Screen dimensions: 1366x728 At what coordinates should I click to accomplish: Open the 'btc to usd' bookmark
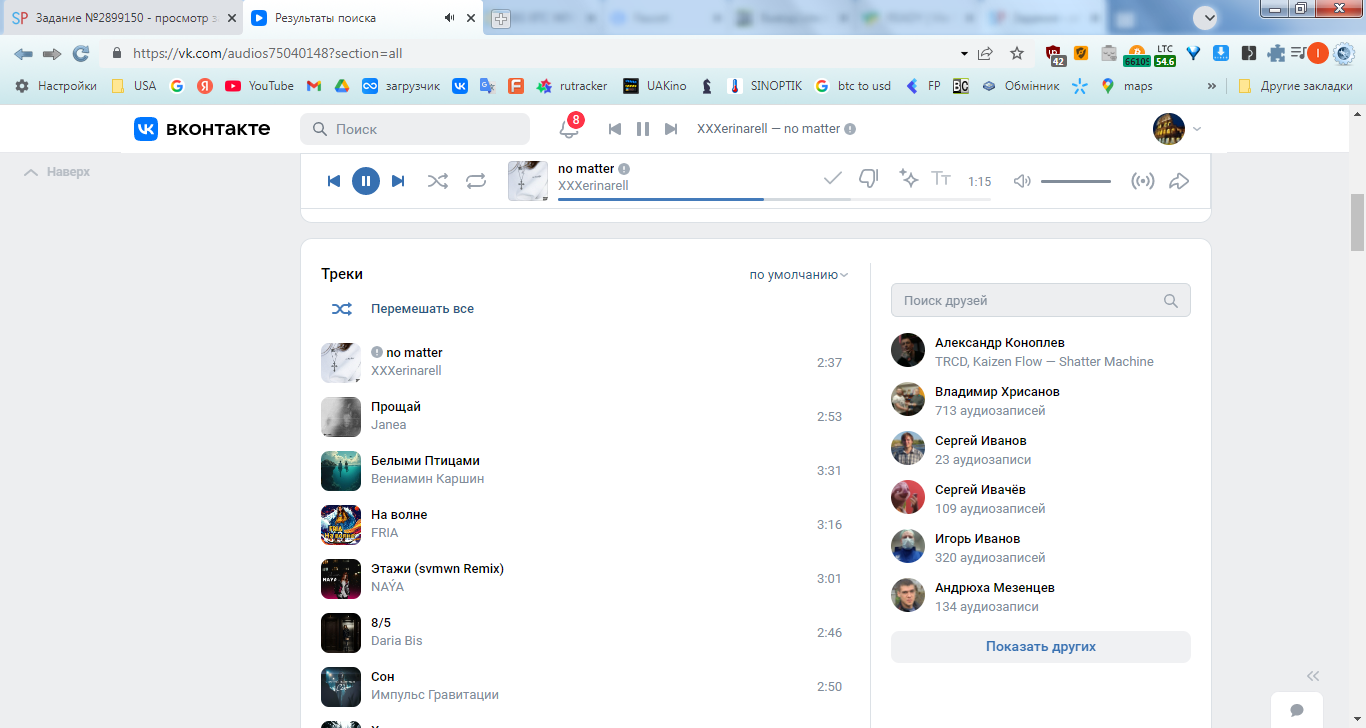tap(853, 86)
